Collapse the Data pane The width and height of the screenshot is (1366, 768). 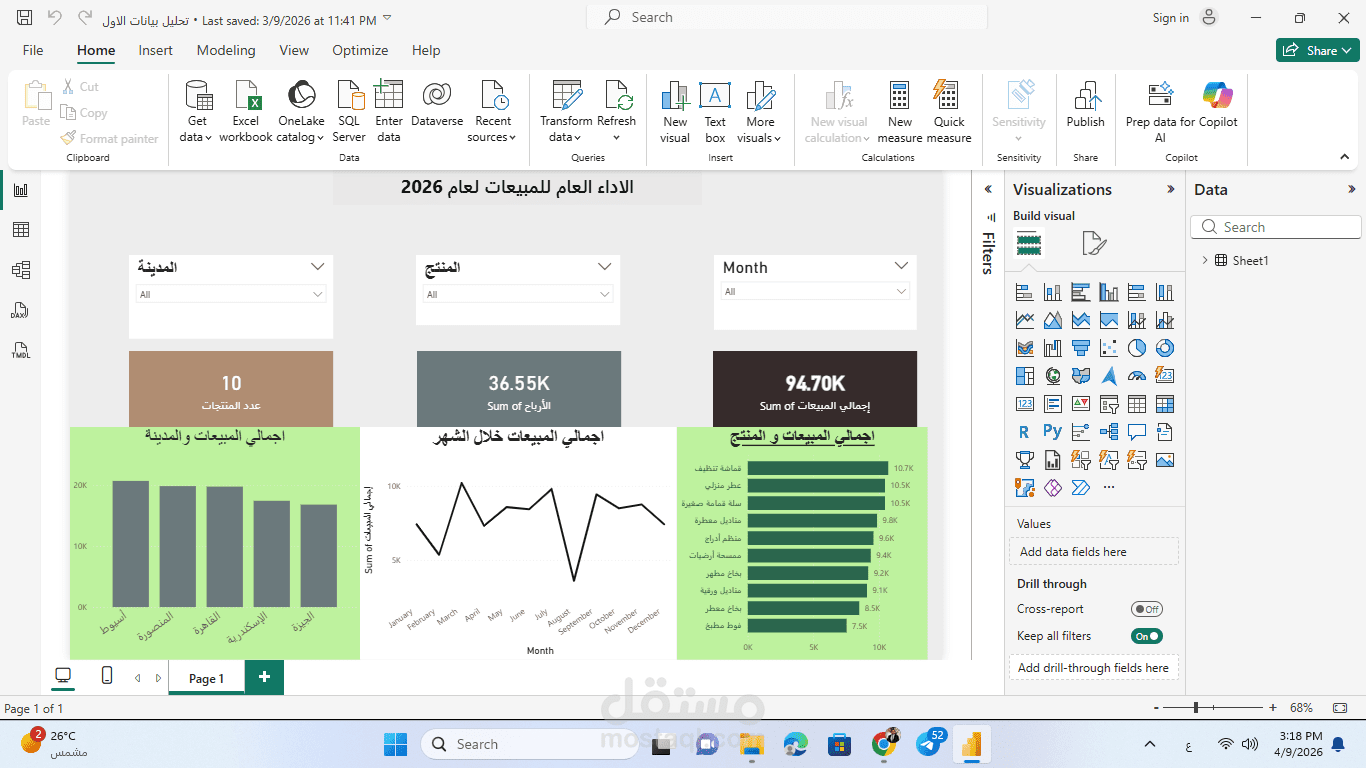click(x=1352, y=190)
